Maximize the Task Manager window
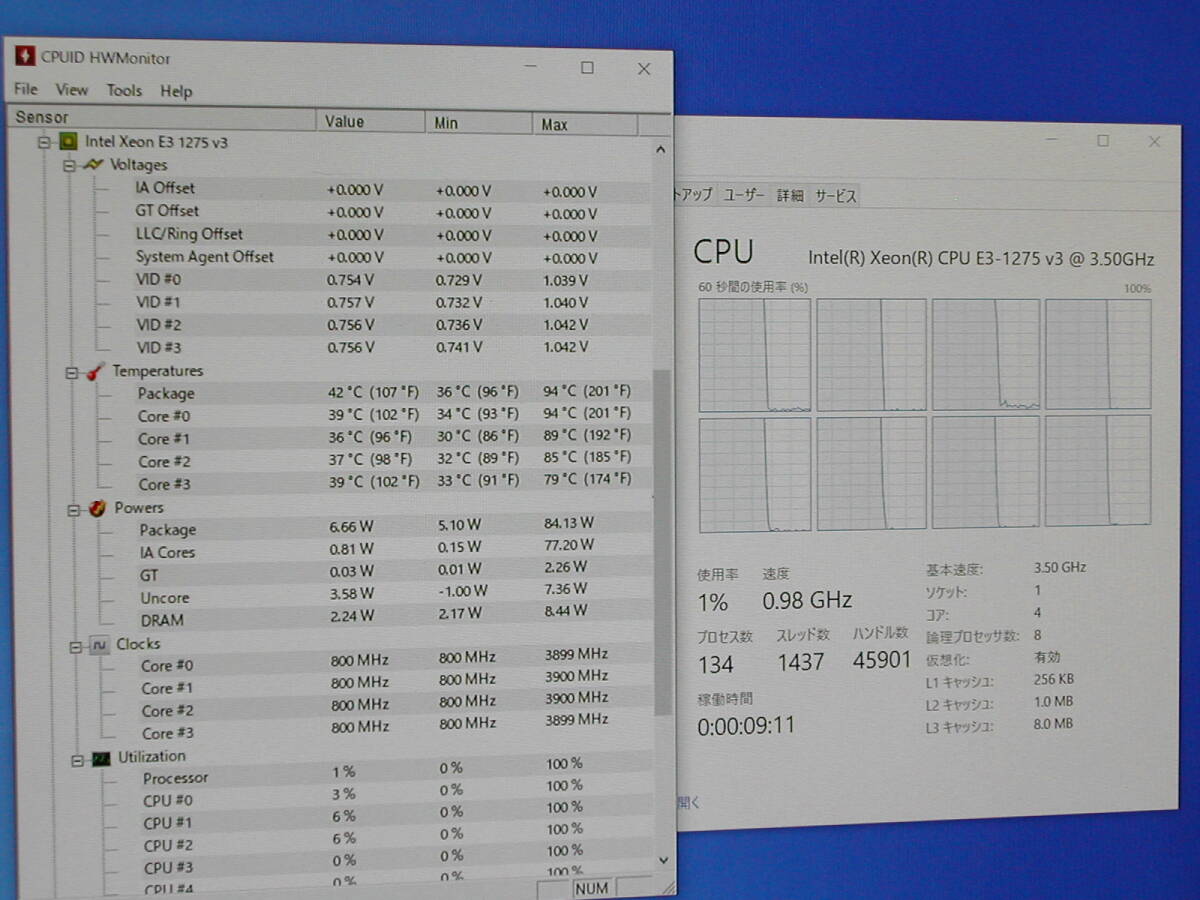1200x900 pixels. (1102, 141)
